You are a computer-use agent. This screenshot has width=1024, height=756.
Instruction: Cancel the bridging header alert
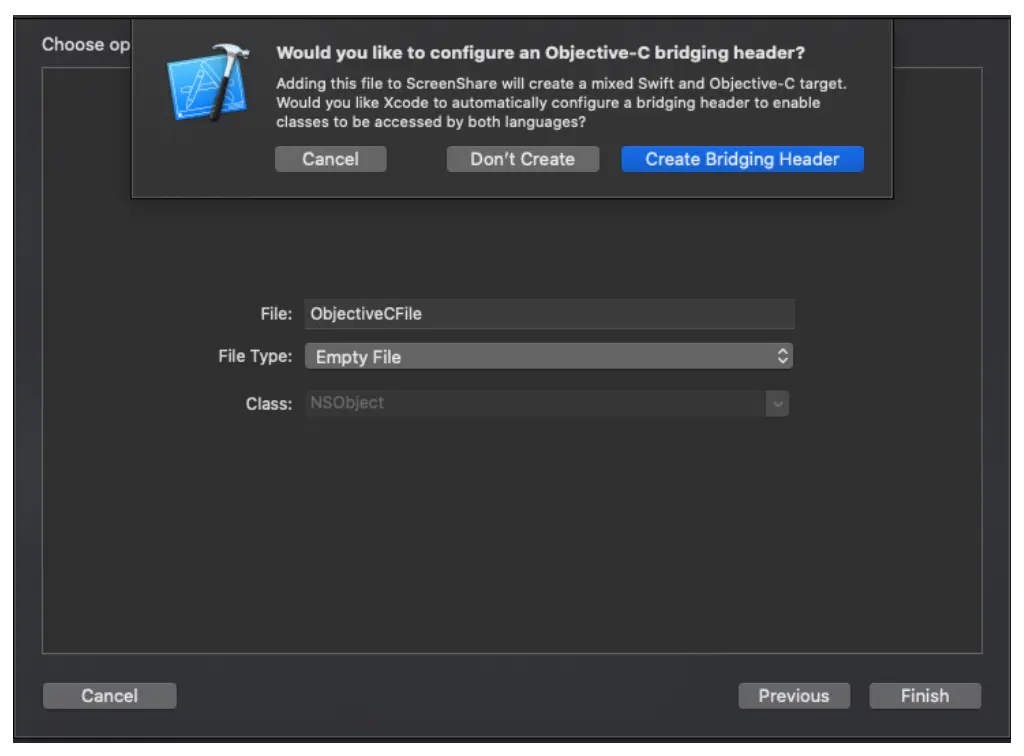coord(331,158)
